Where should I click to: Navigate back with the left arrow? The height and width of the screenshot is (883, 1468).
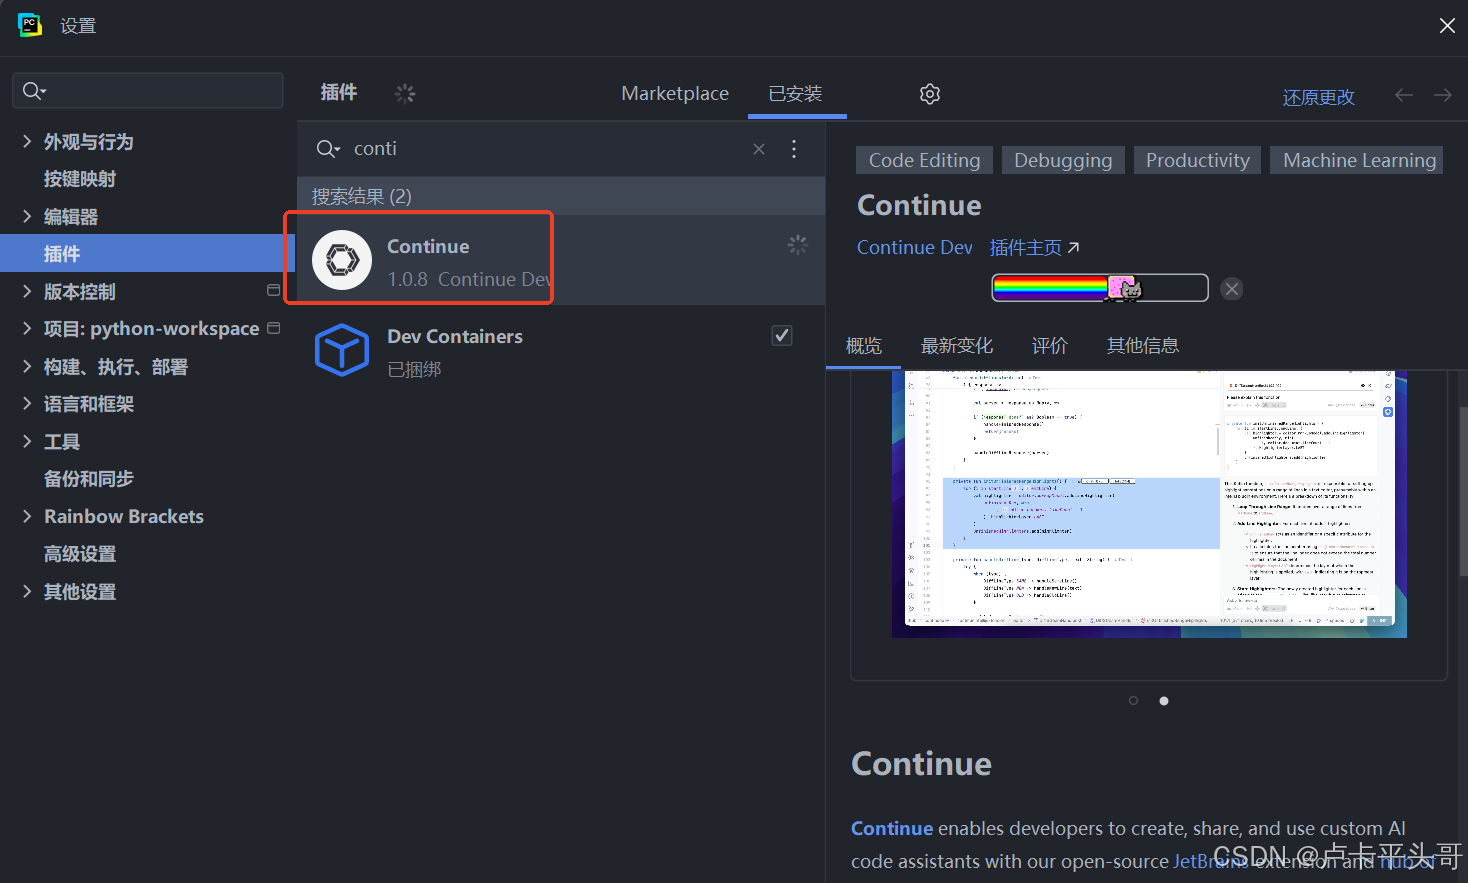pyautogui.click(x=1404, y=95)
